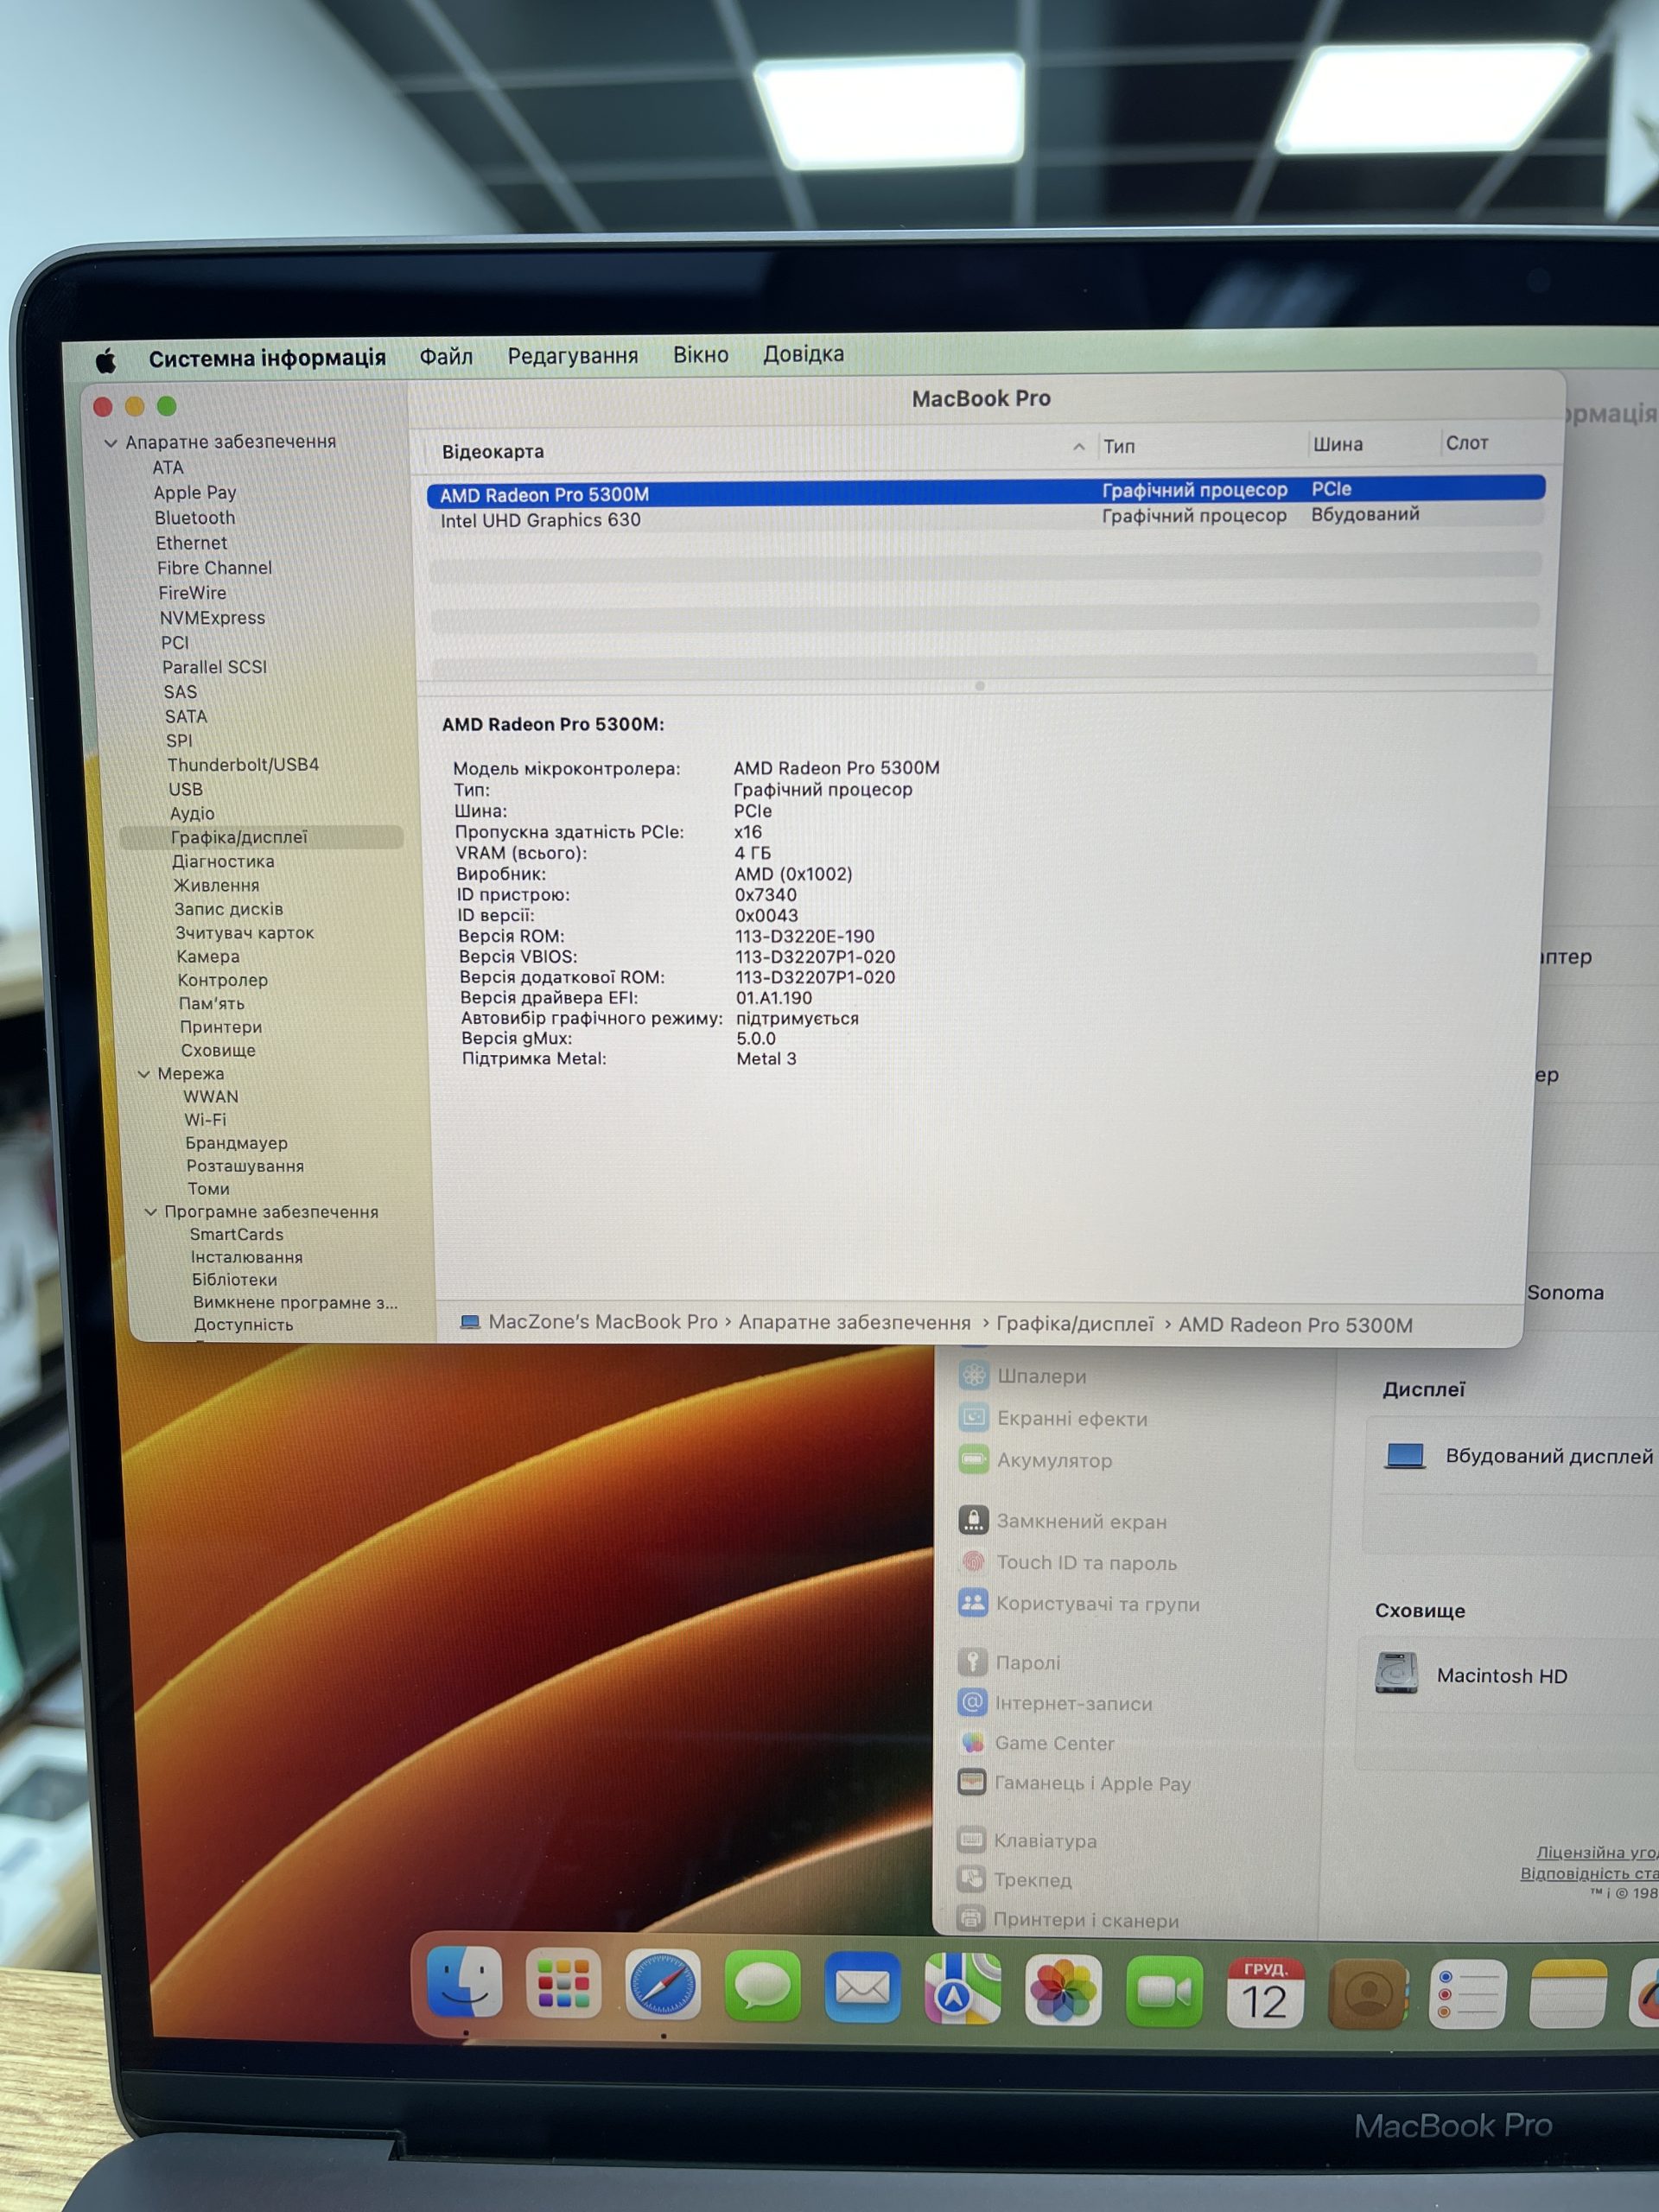The height and width of the screenshot is (2212, 1659).
Task: Collapse the Апаратне забезпечення section
Action: [111, 443]
